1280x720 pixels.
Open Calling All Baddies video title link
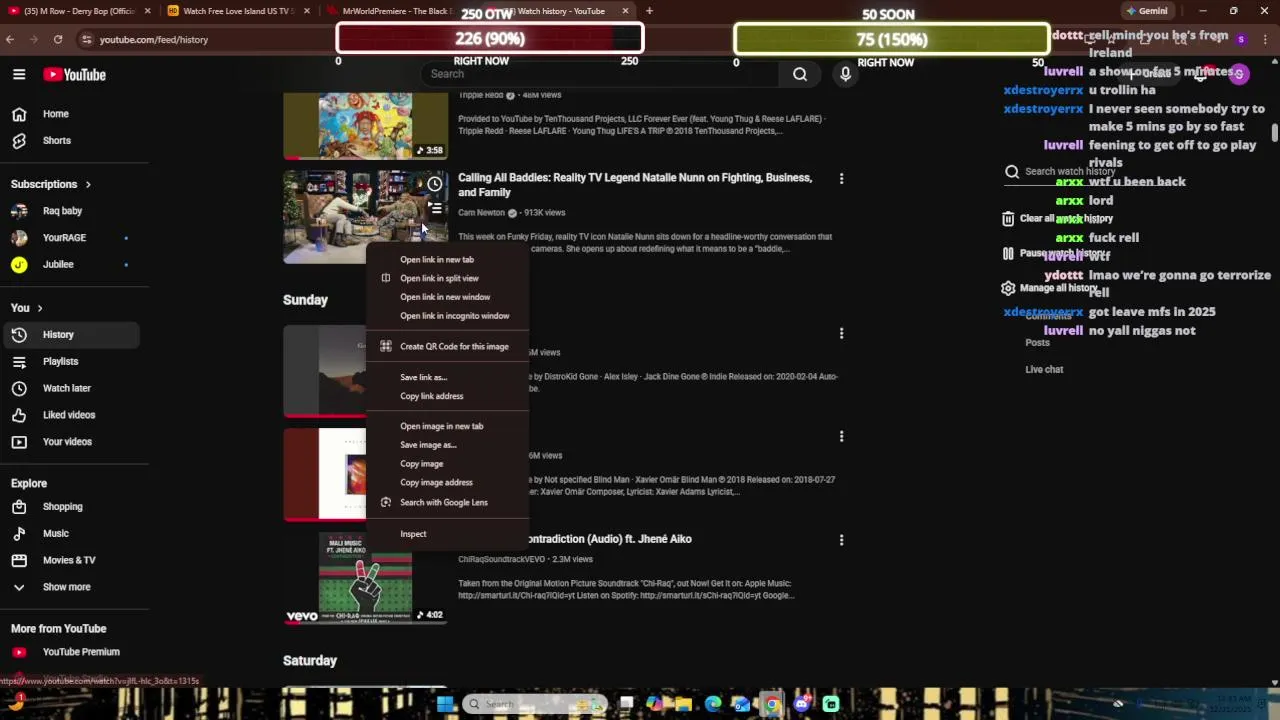click(635, 185)
